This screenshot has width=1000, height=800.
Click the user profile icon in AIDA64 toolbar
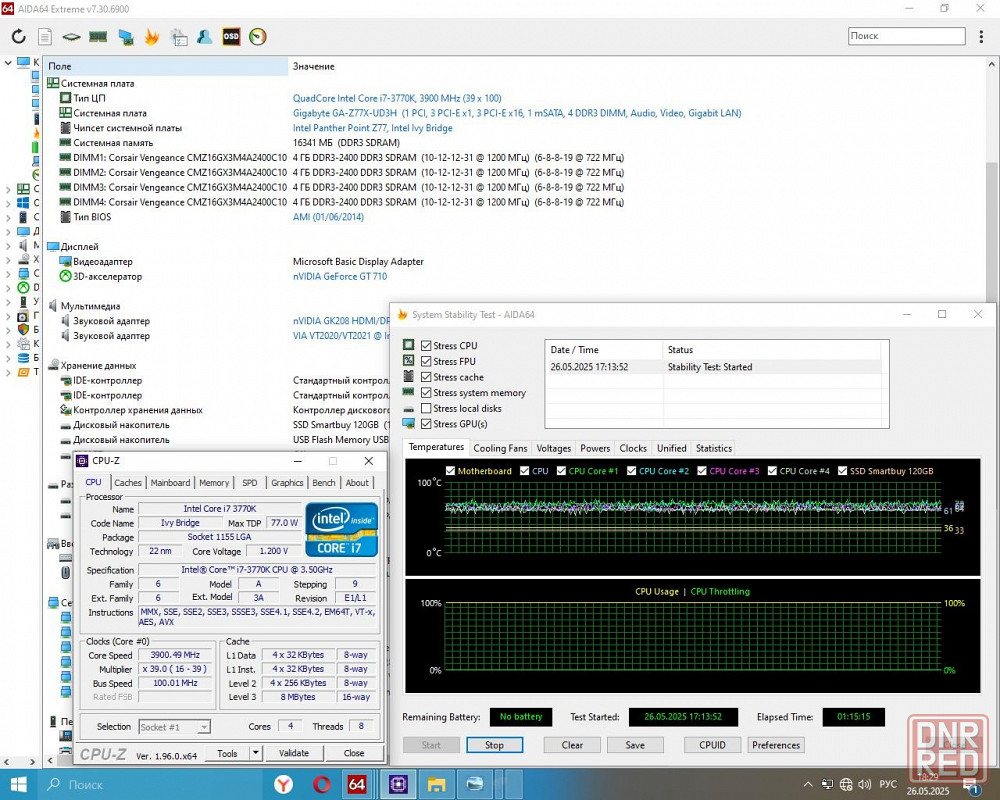205,36
